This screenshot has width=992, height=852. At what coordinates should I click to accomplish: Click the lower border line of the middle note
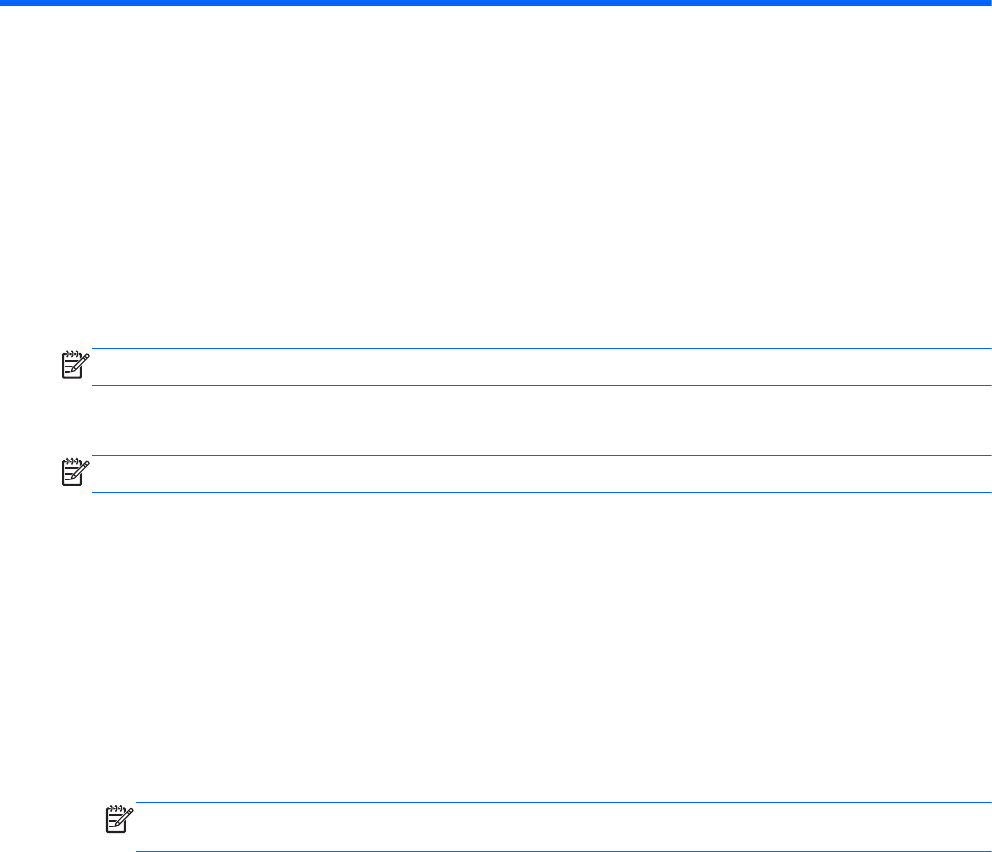[540, 492]
